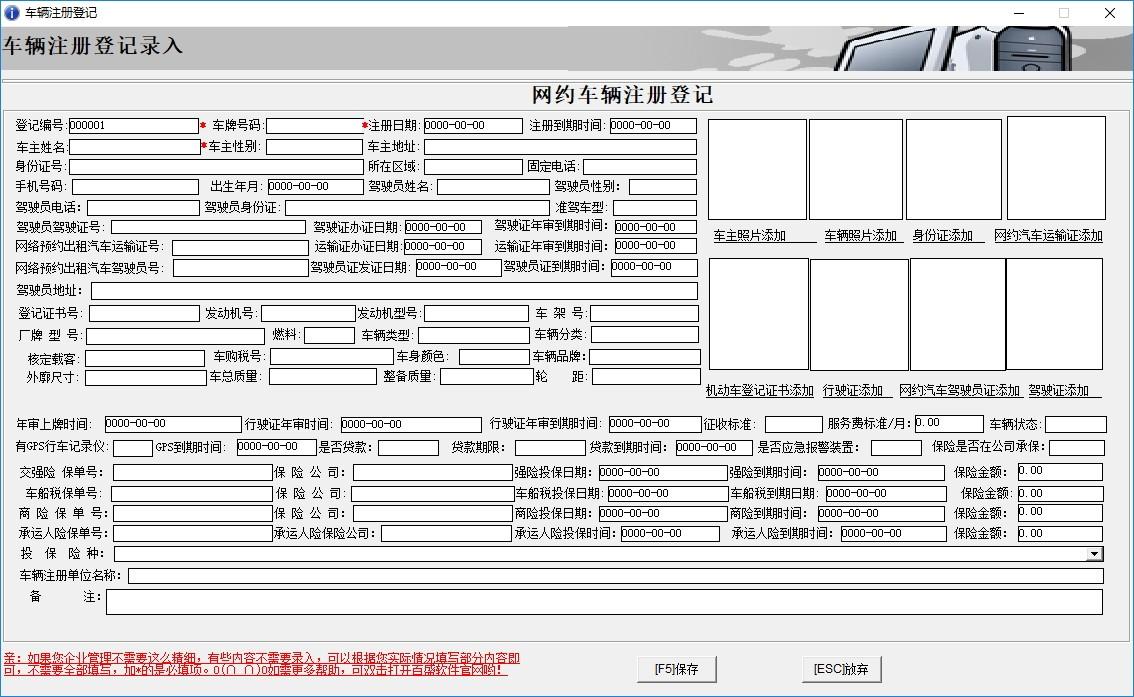Image resolution: width=1134 pixels, height=697 pixels.
Task: Click 驾驶证添加 link
Action: tap(1059, 390)
